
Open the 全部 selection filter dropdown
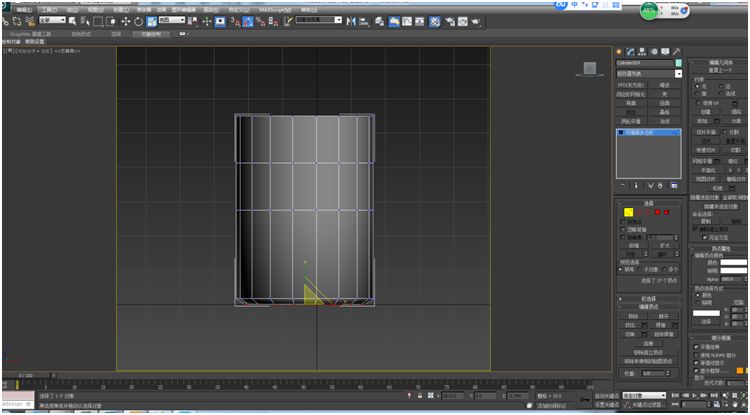tap(52, 20)
